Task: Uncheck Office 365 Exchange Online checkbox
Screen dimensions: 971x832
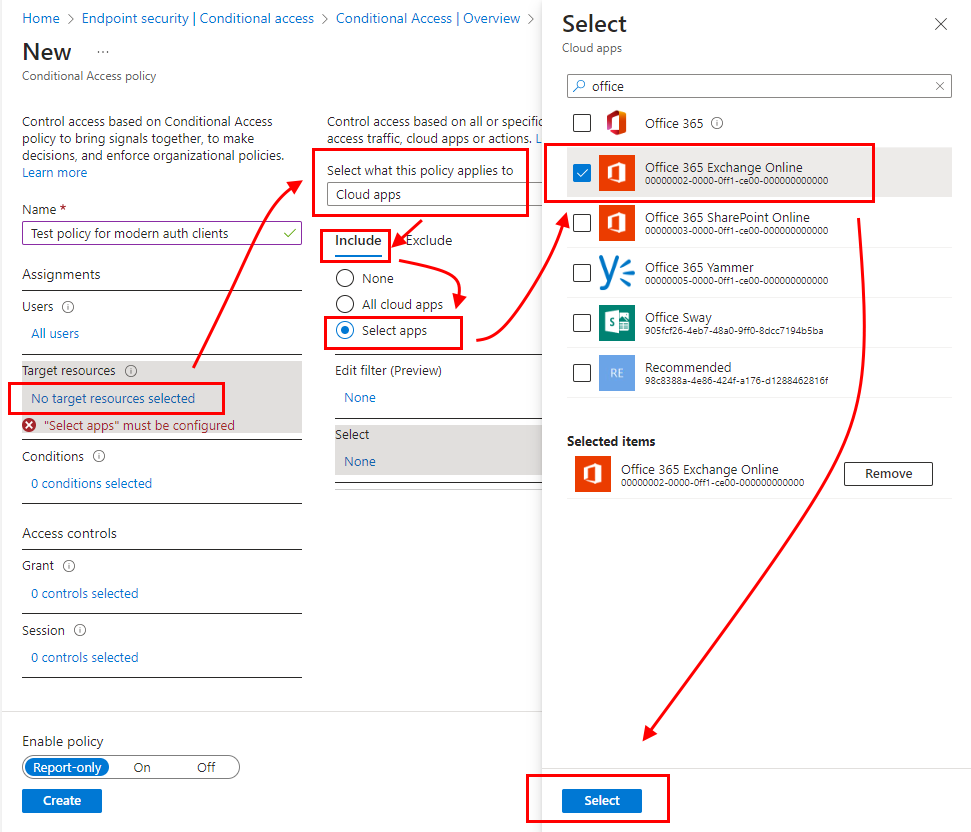Action: [x=582, y=173]
